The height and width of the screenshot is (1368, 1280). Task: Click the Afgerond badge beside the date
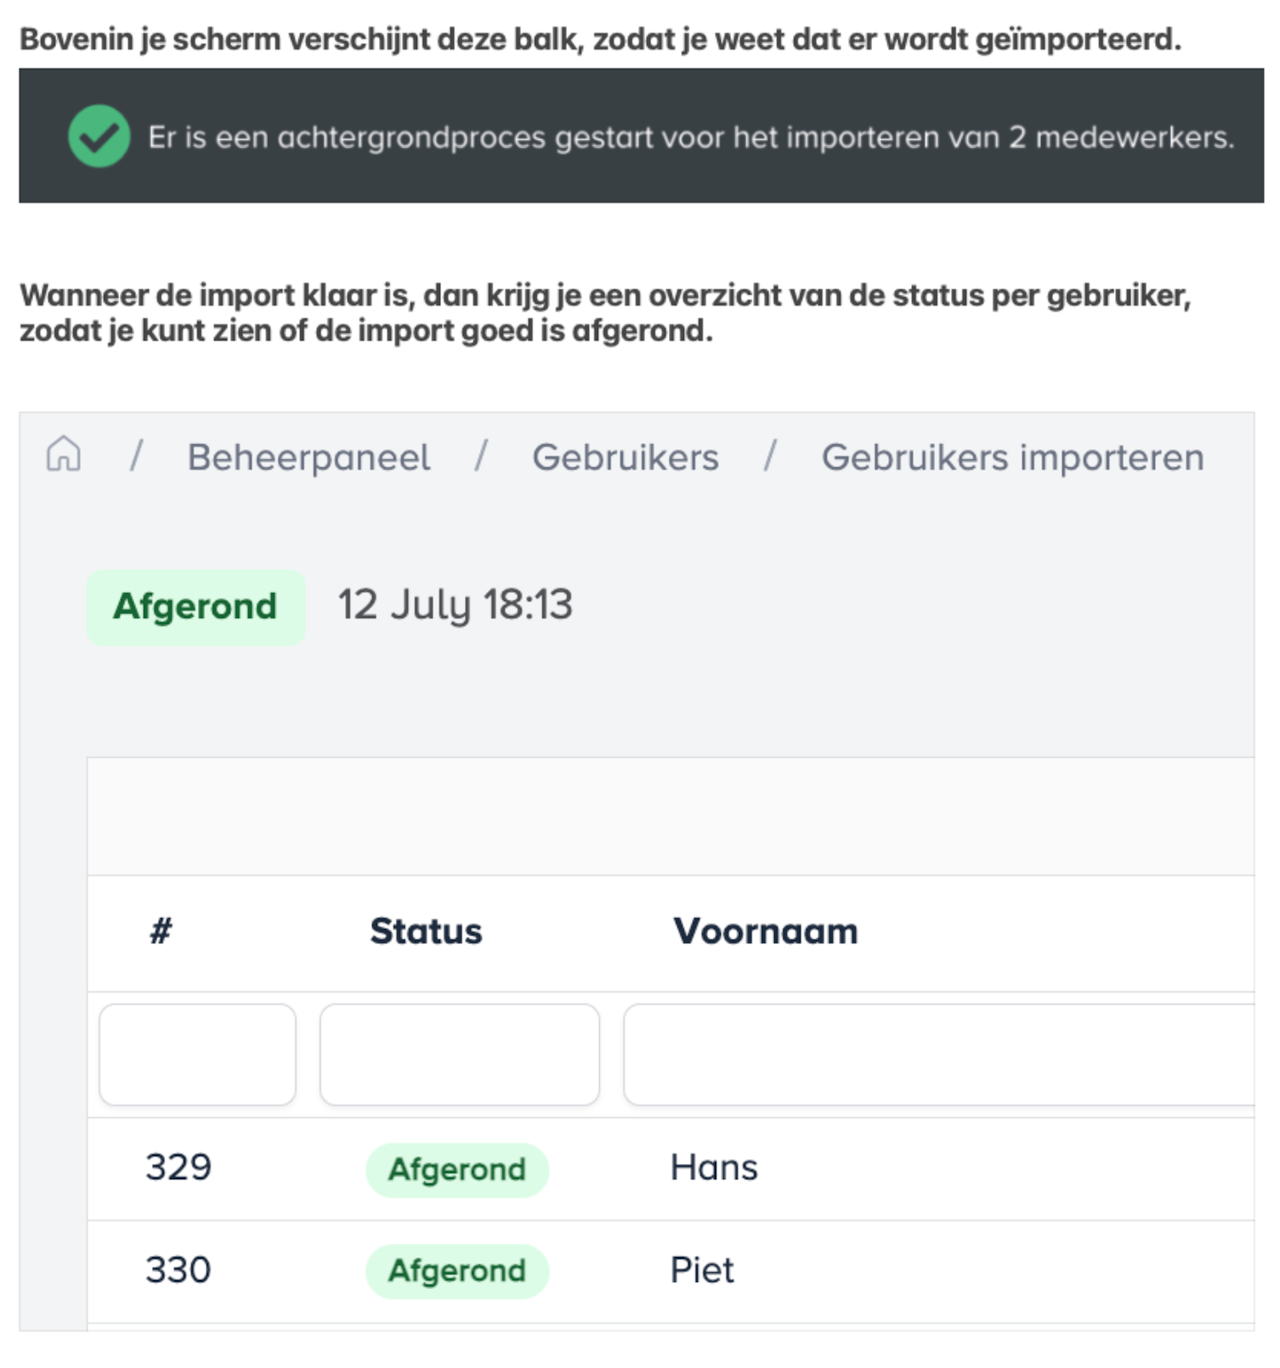pos(196,606)
